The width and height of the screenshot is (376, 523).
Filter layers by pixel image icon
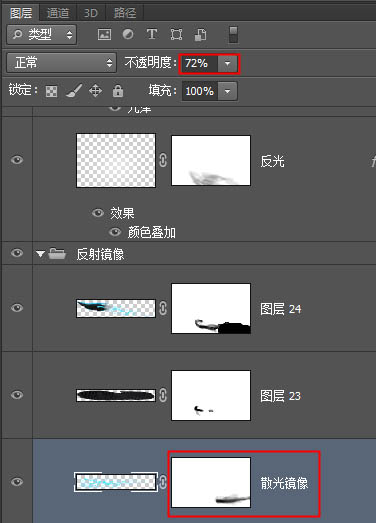click(104, 34)
